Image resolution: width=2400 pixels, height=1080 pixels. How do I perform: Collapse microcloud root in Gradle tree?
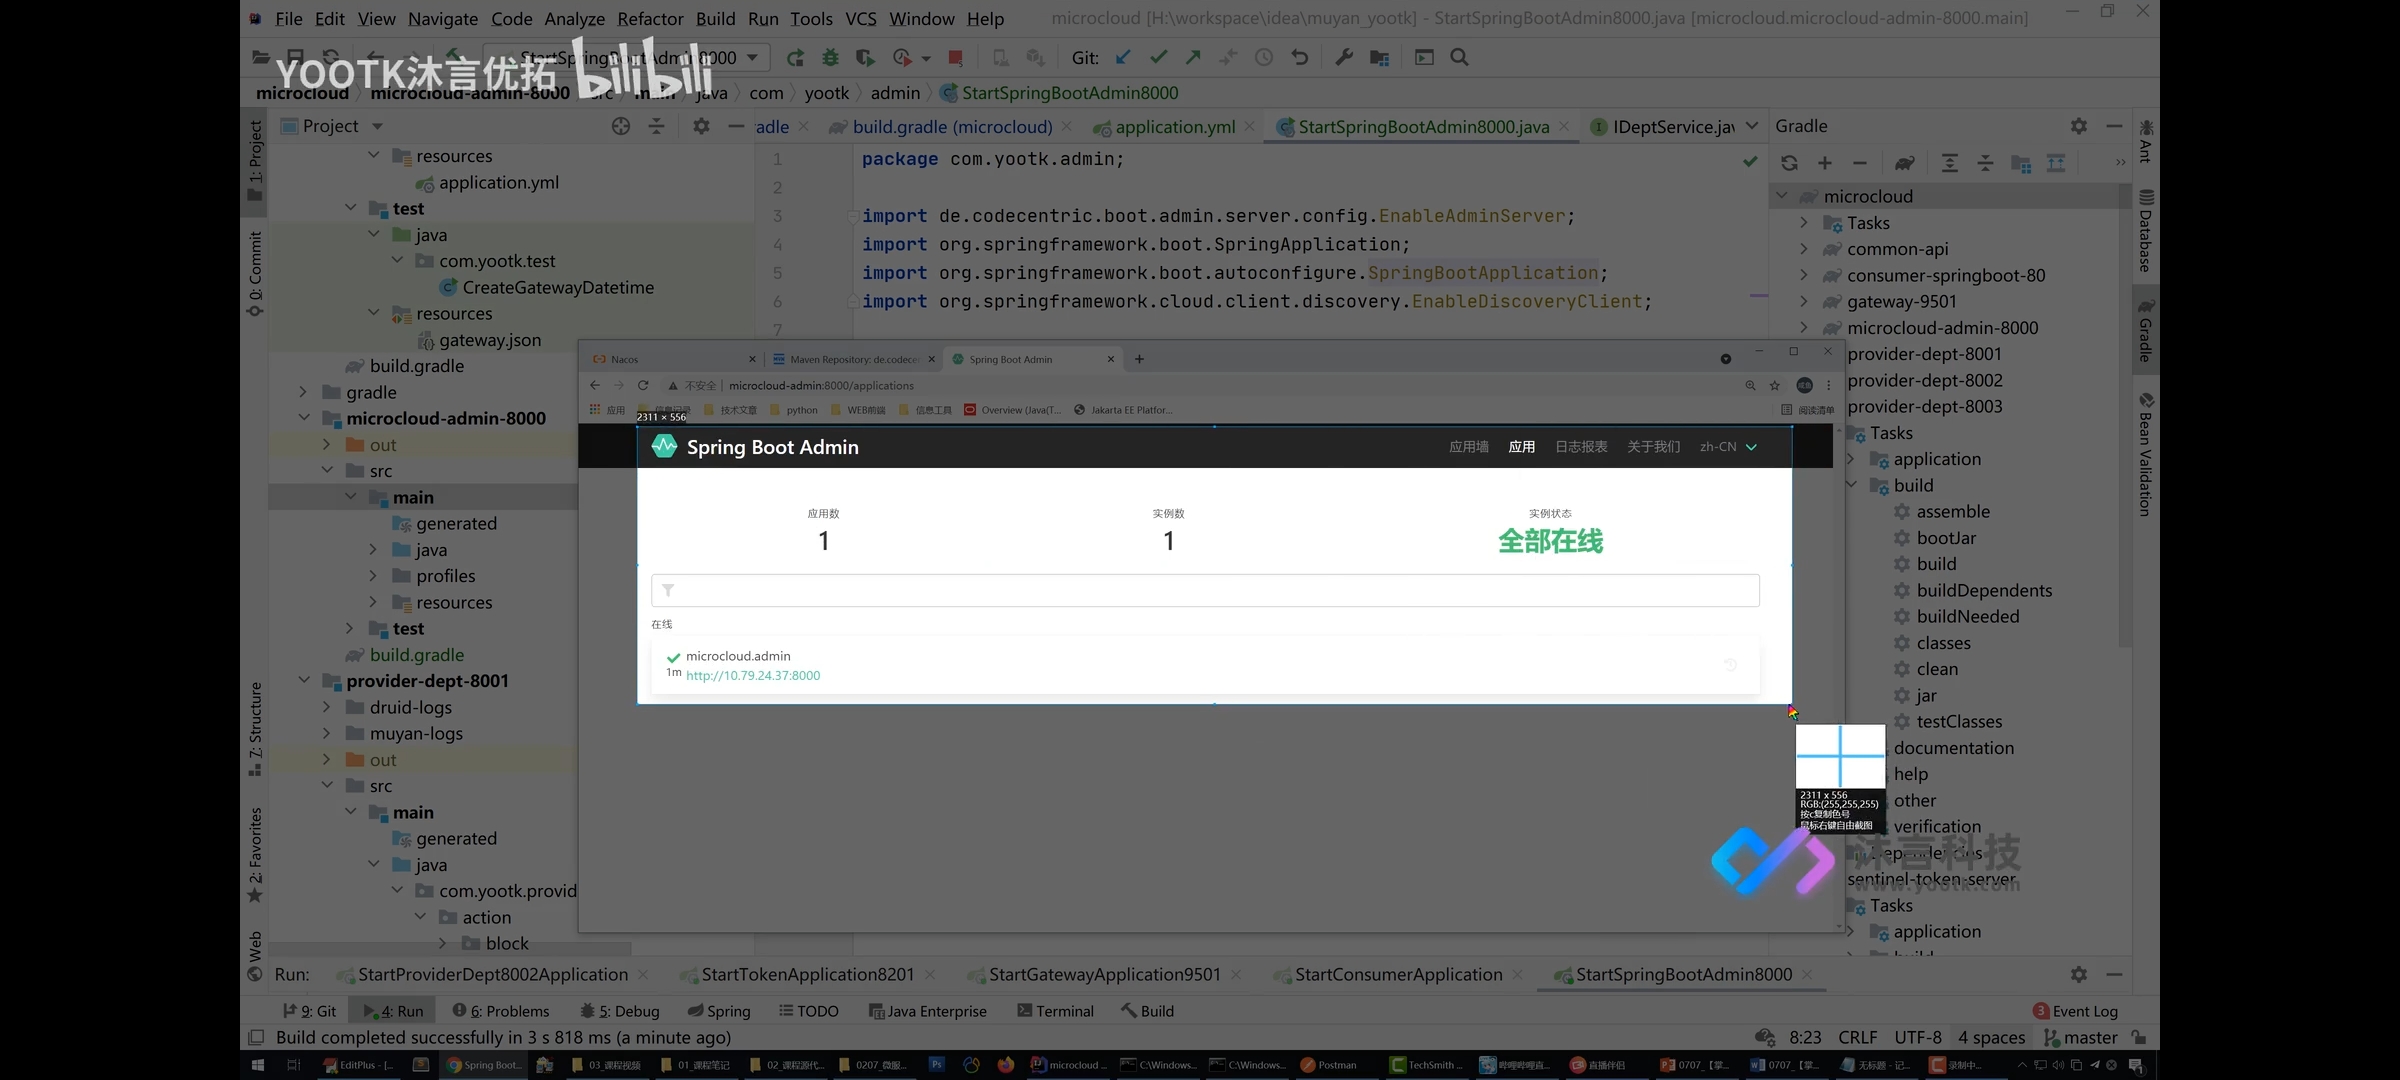1782,196
